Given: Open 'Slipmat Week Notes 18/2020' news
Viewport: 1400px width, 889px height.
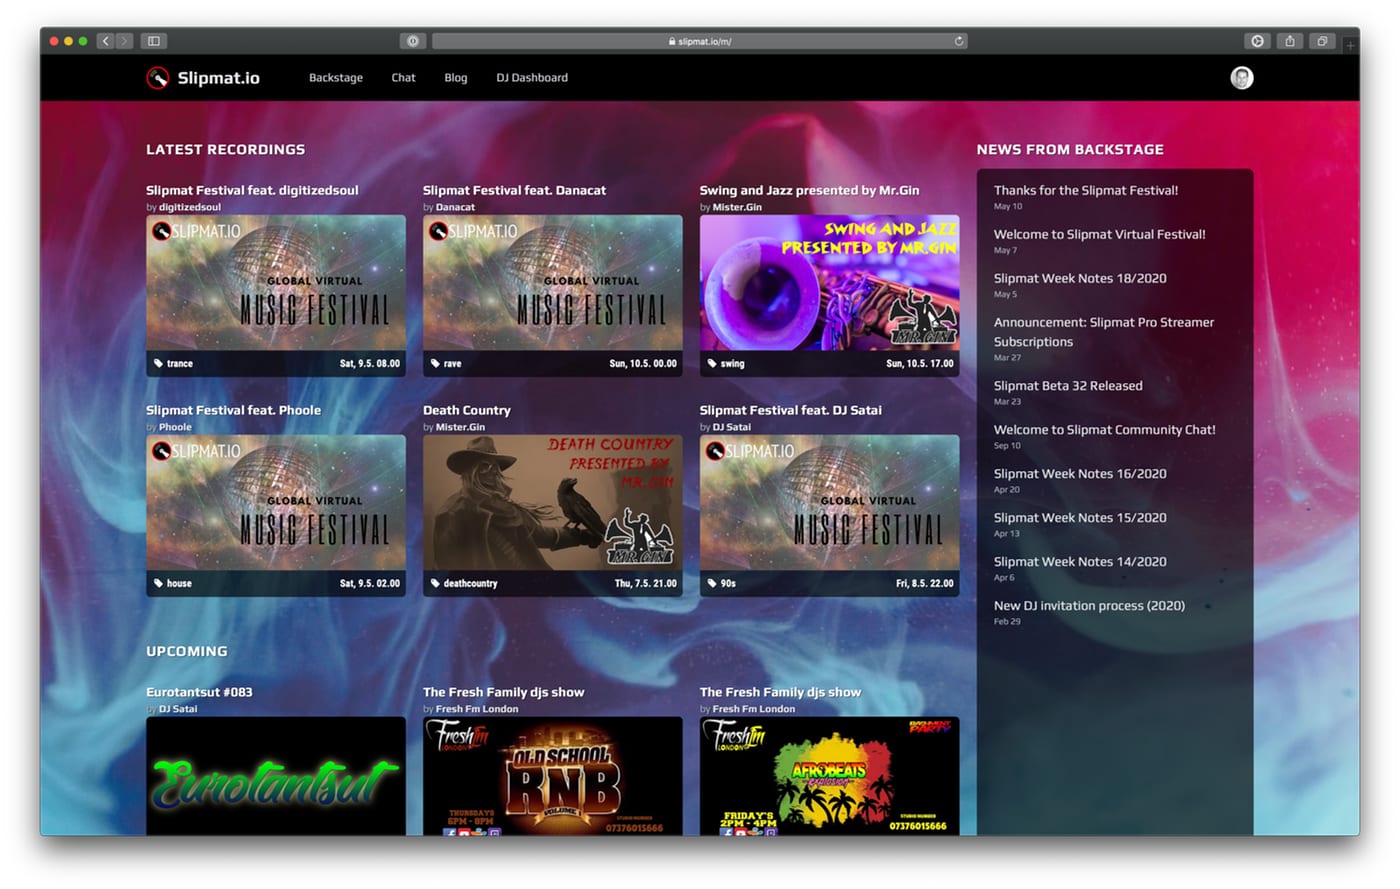Looking at the screenshot, I should 1080,278.
